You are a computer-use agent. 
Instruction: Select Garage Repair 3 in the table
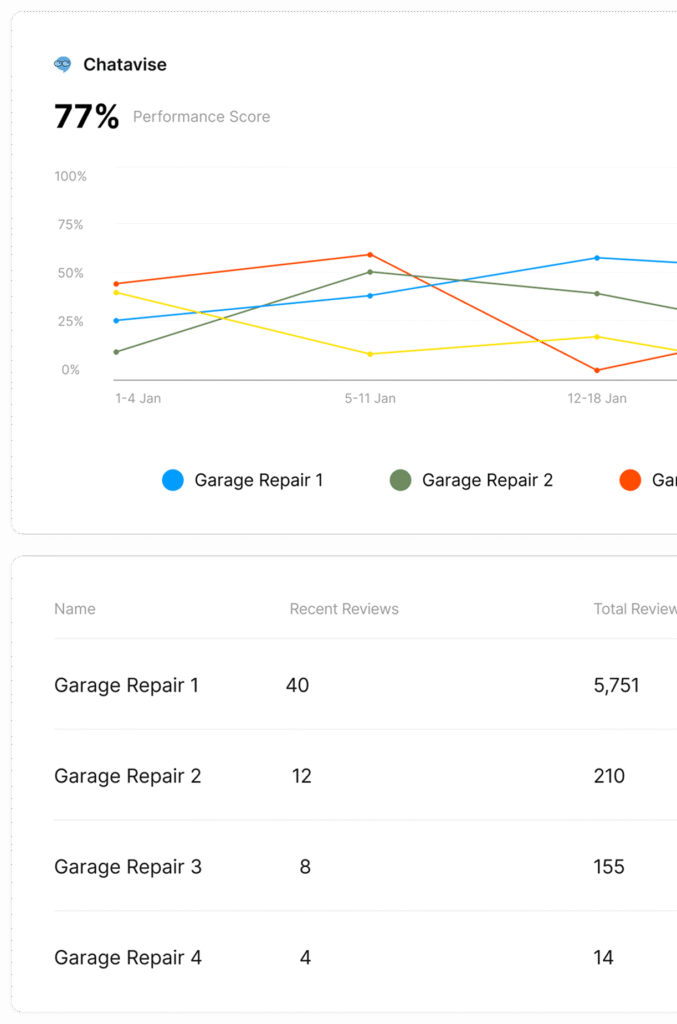pos(127,867)
